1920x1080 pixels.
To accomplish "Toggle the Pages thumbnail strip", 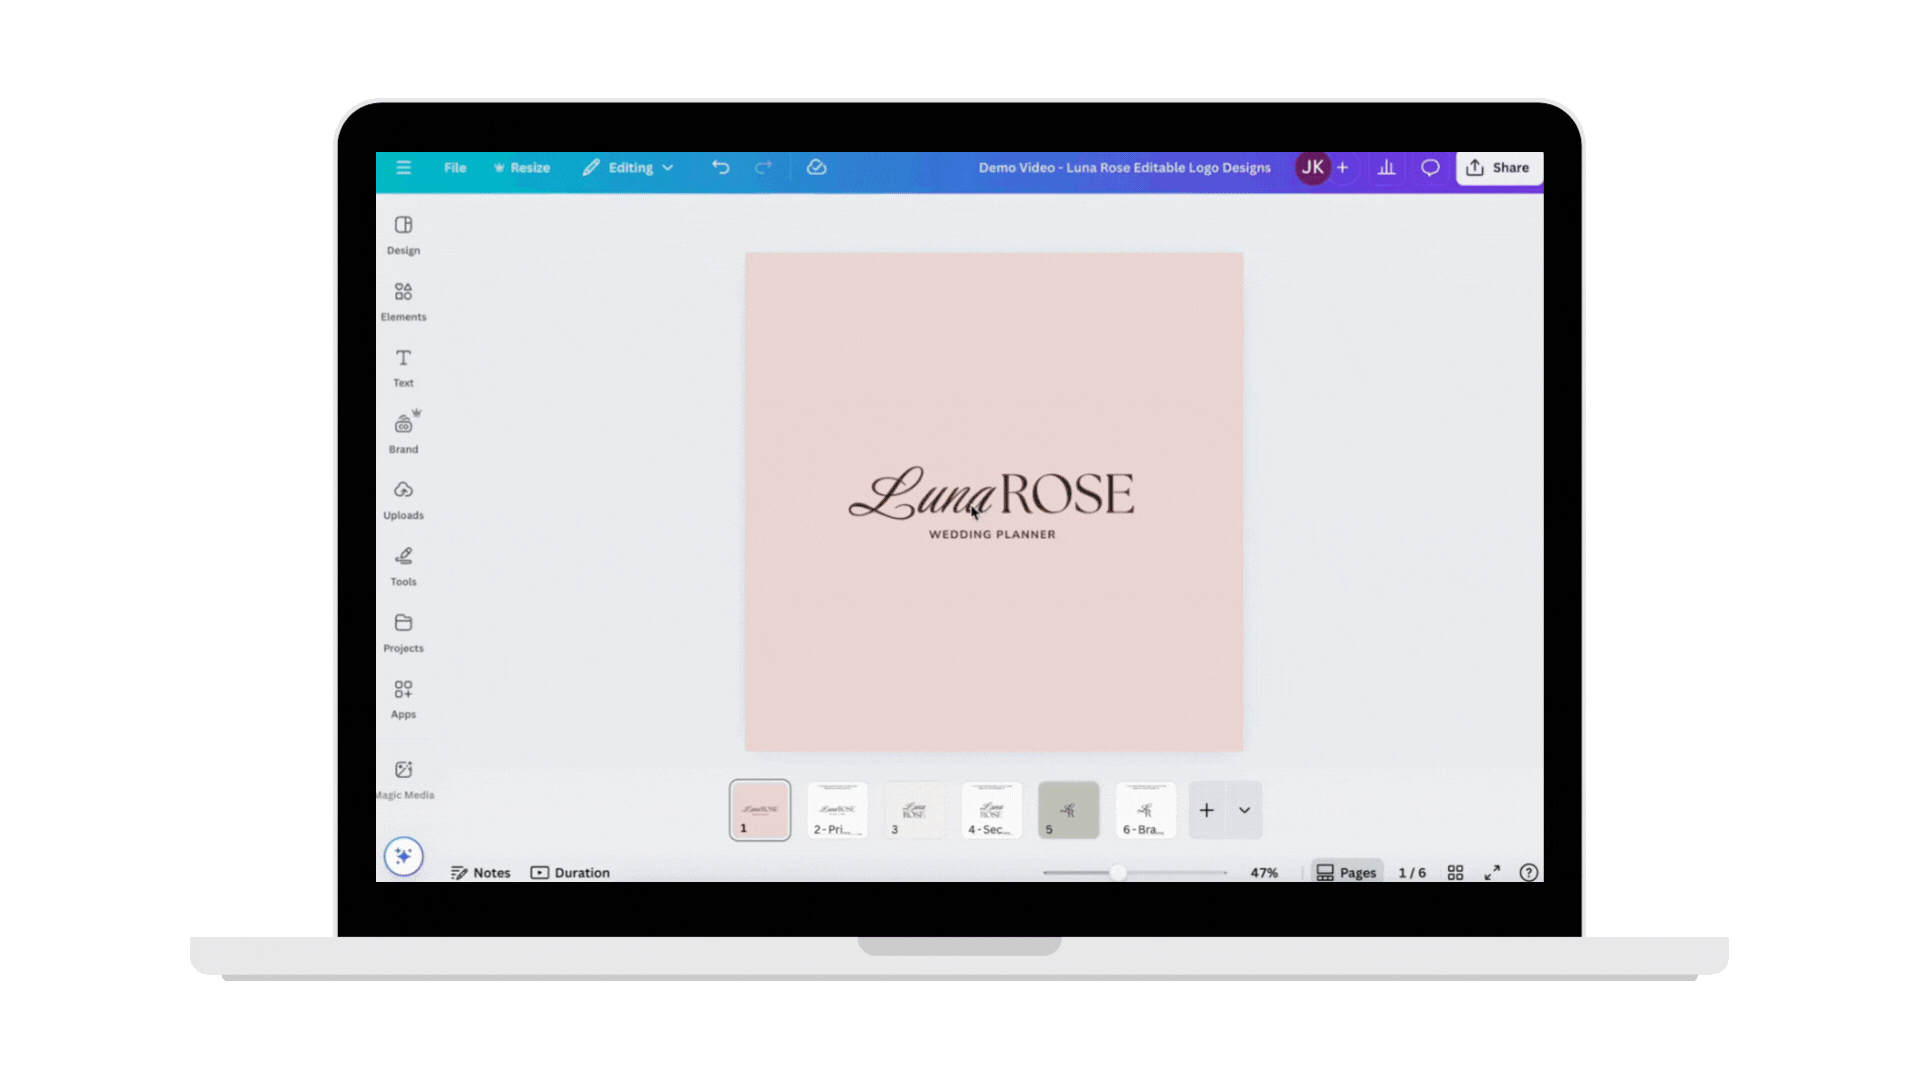I will (x=1346, y=872).
